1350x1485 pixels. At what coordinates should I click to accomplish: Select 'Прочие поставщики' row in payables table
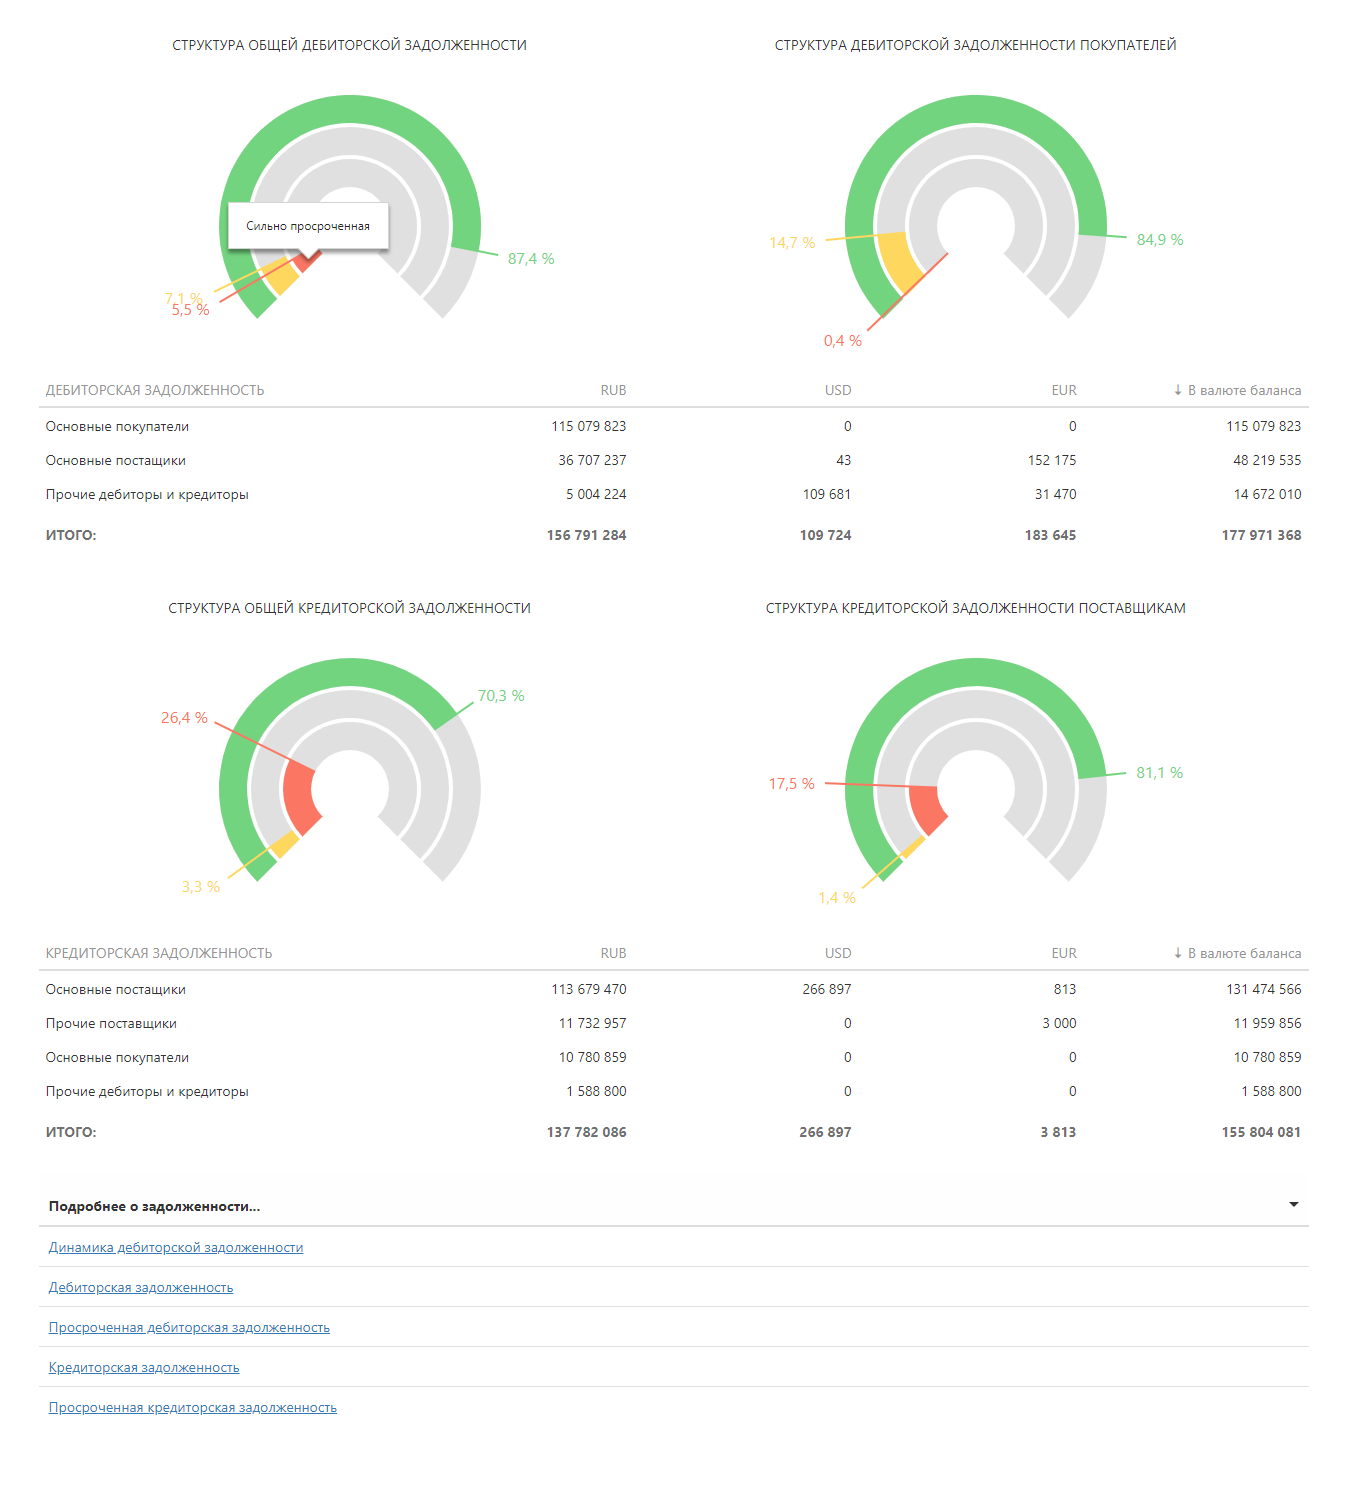tap(111, 1023)
